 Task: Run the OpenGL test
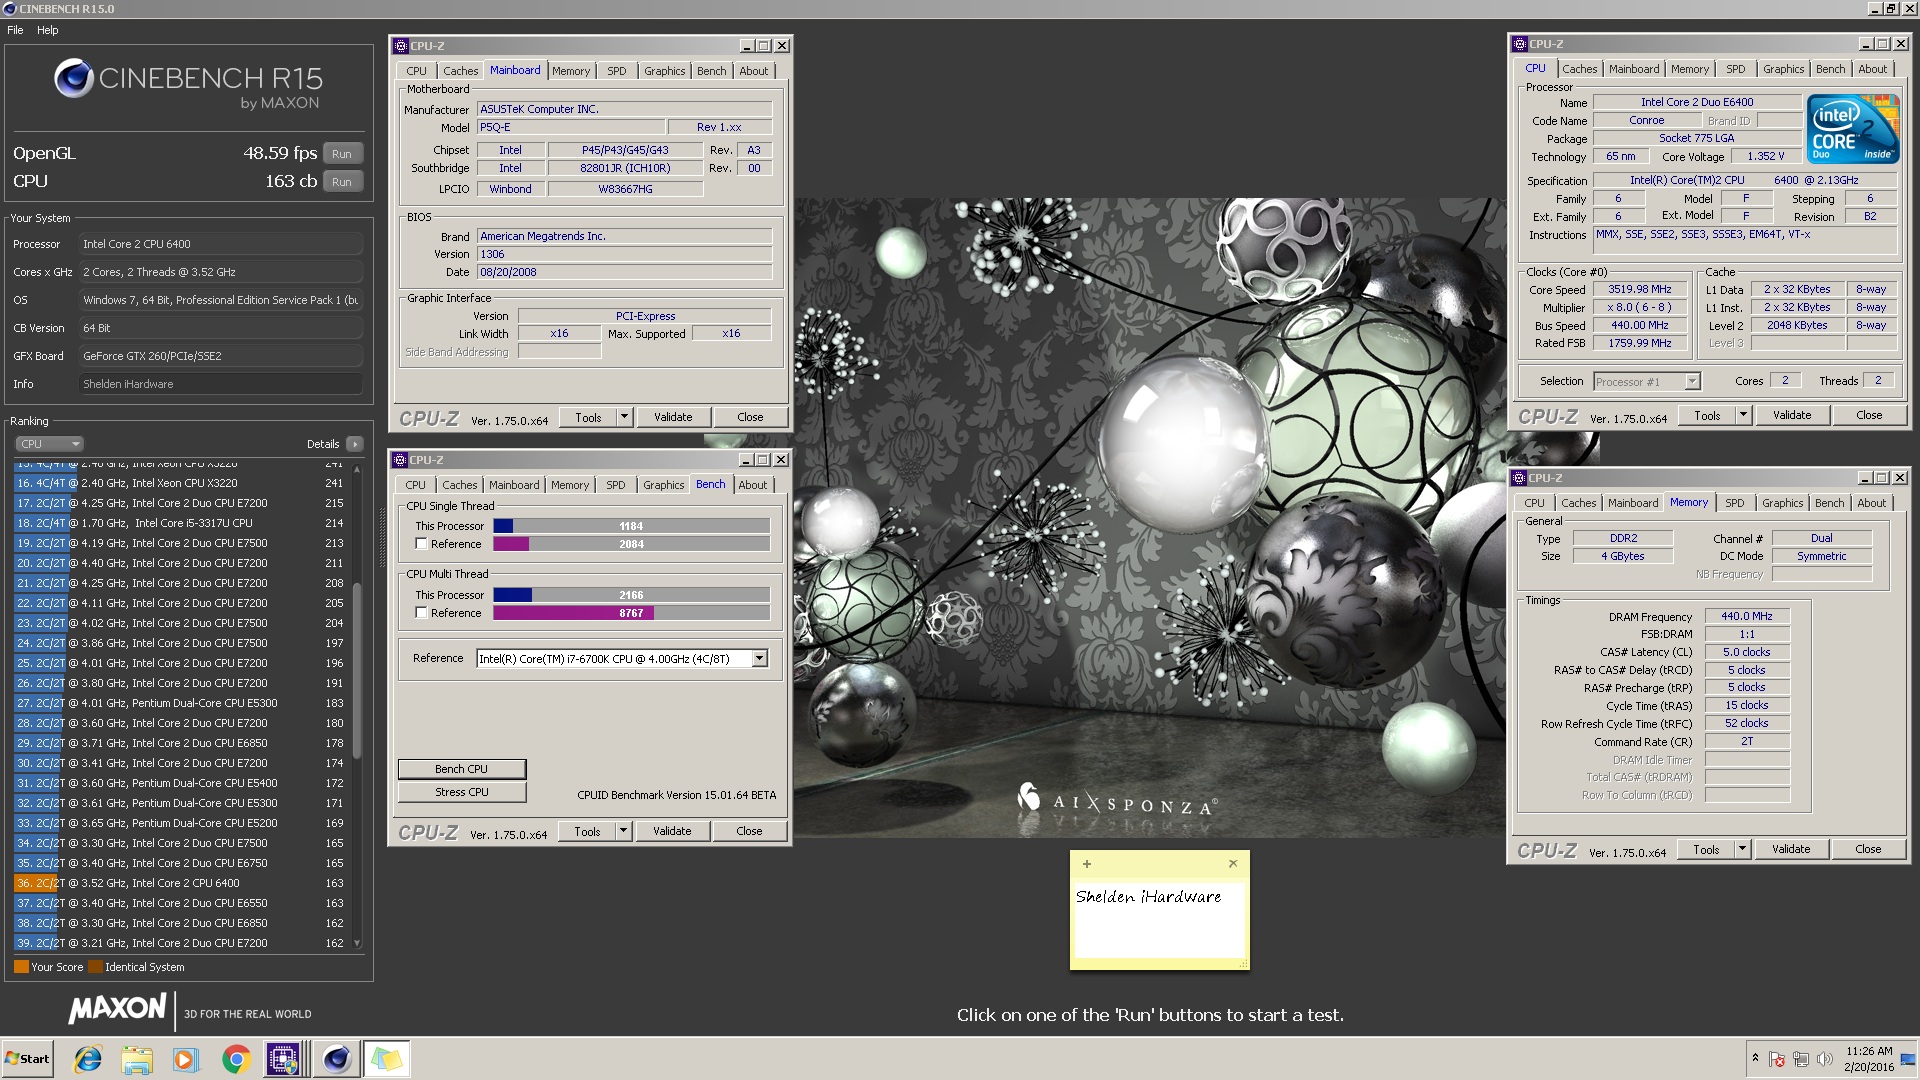click(x=342, y=154)
